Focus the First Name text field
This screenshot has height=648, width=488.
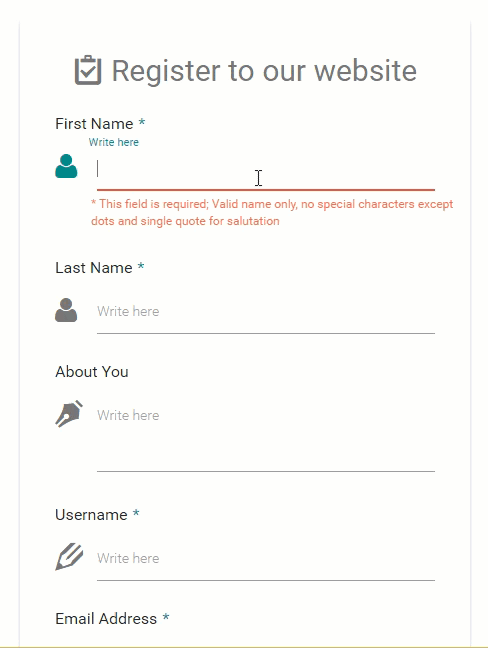tap(266, 169)
